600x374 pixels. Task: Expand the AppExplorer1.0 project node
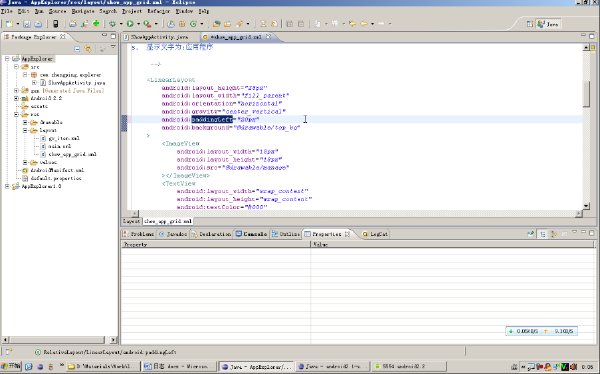(7, 186)
